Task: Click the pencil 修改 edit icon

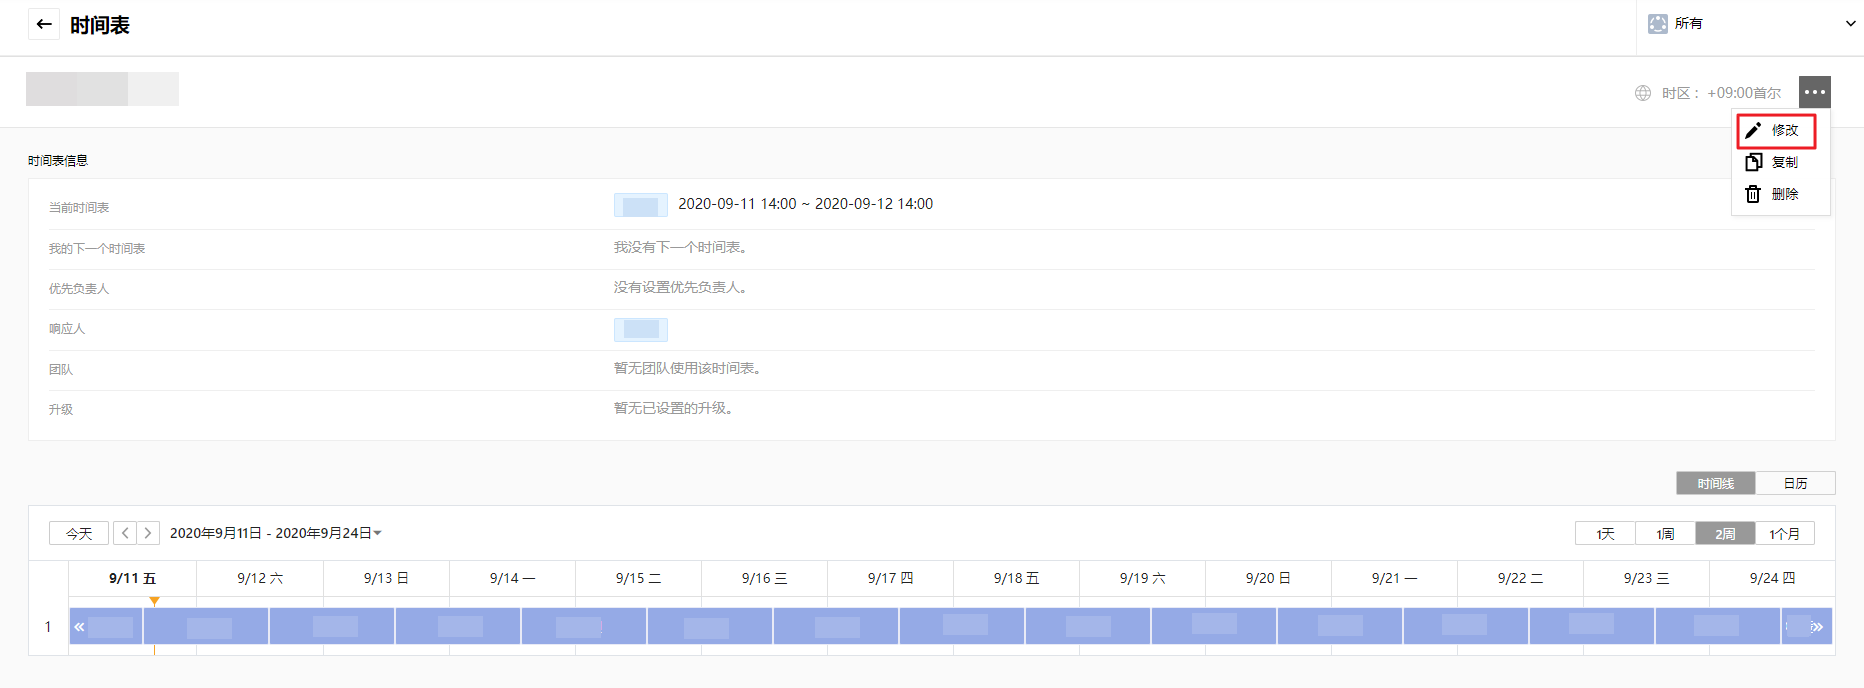Action: pos(1753,130)
